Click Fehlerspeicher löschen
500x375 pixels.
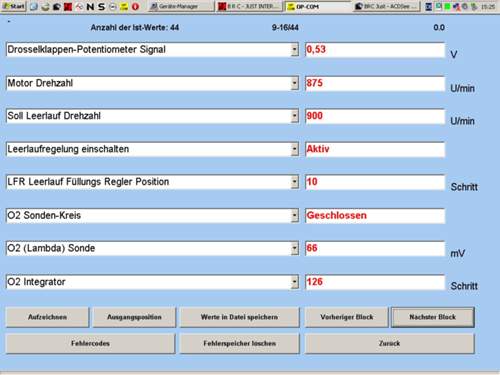point(239,343)
